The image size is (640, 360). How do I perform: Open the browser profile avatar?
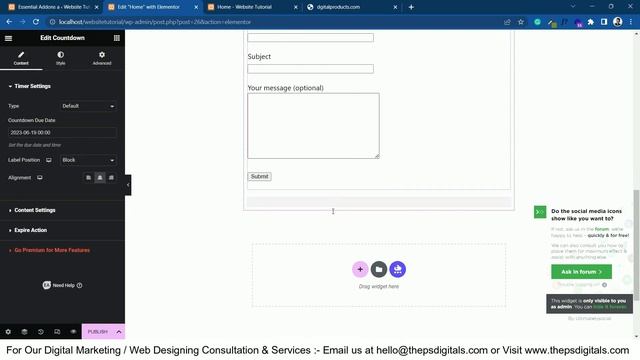(618, 22)
